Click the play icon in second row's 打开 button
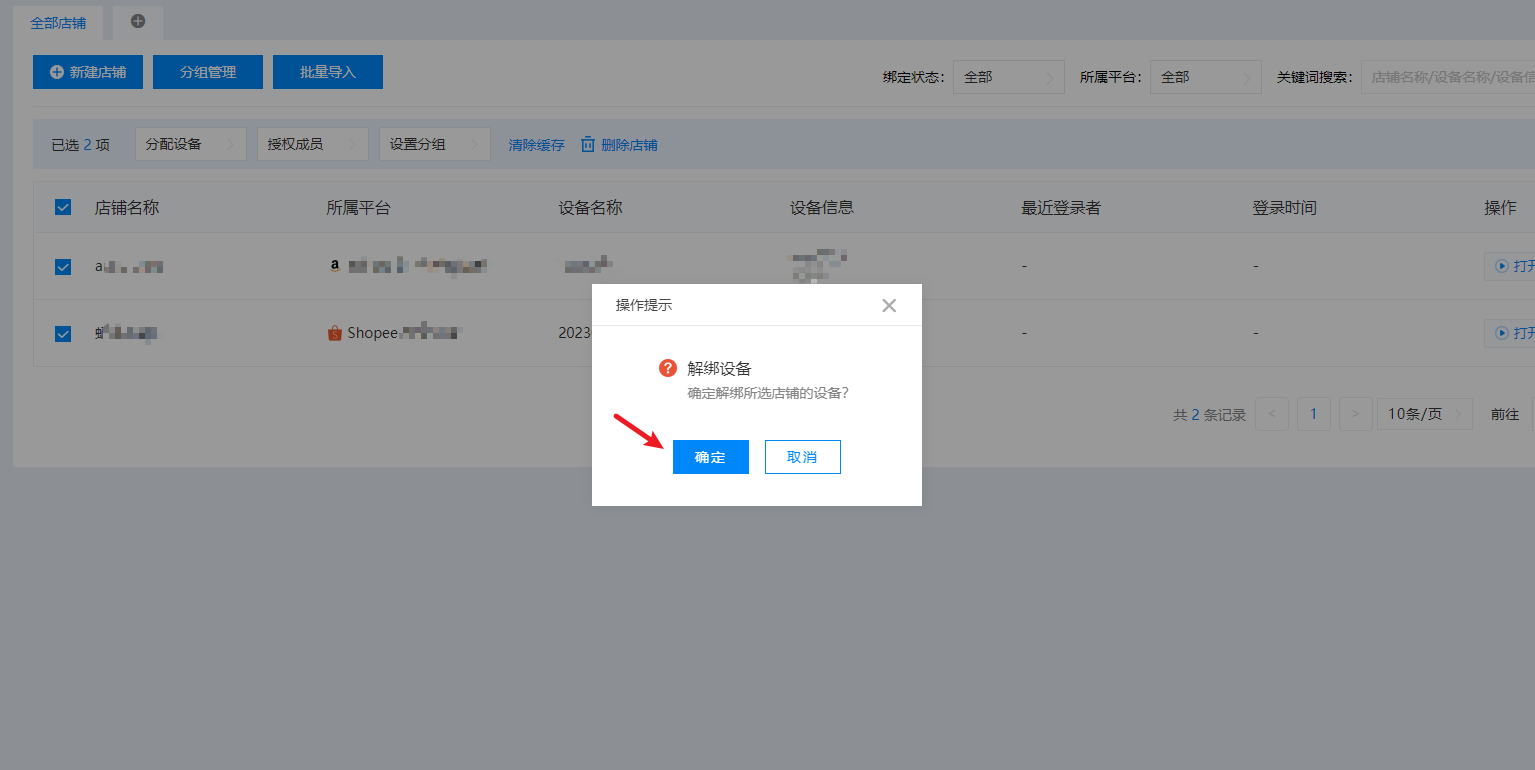The width and height of the screenshot is (1535, 770). click(1501, 333)
